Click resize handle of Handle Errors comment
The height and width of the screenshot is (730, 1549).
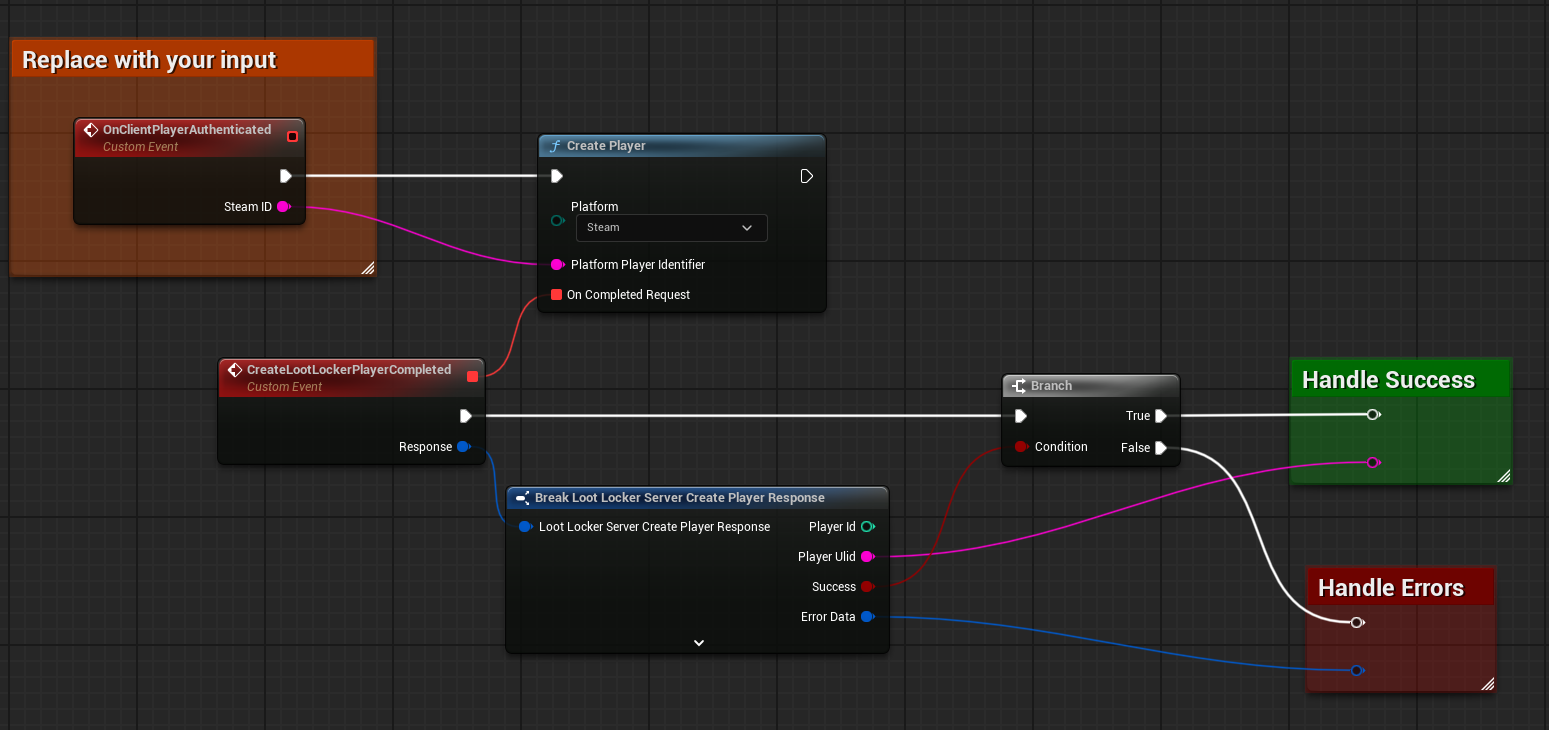pyautogui.click(x=1486, y=684)
